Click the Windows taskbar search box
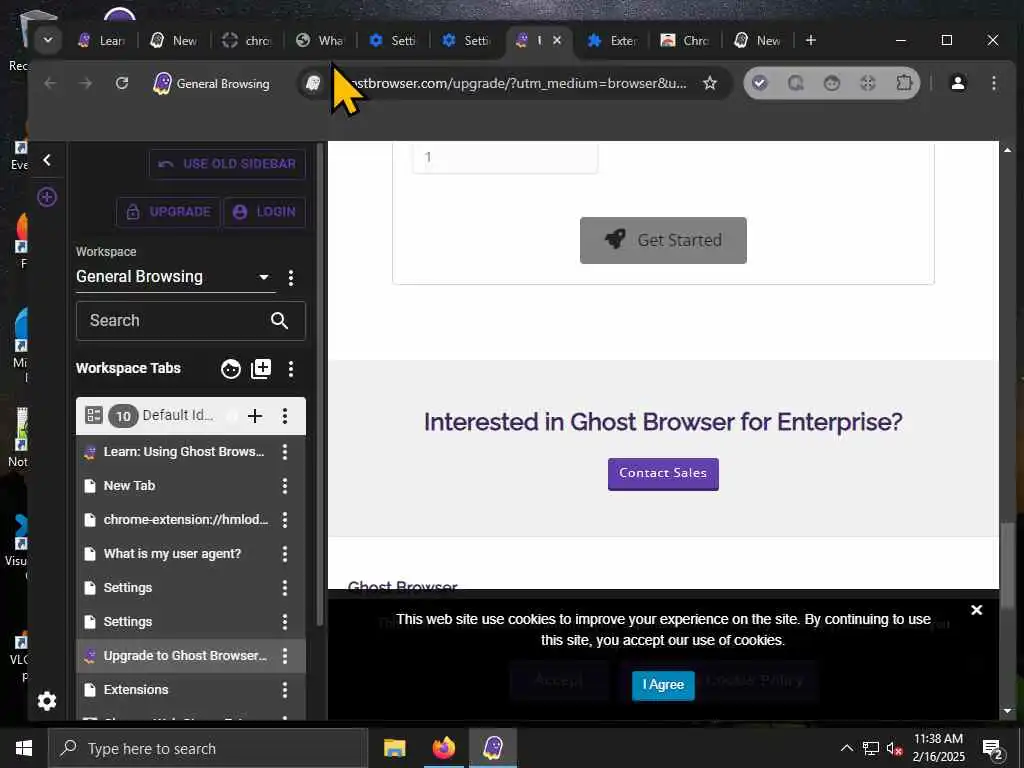The image size is (1024, 768). pyautogui.click(x=208, y=748)
